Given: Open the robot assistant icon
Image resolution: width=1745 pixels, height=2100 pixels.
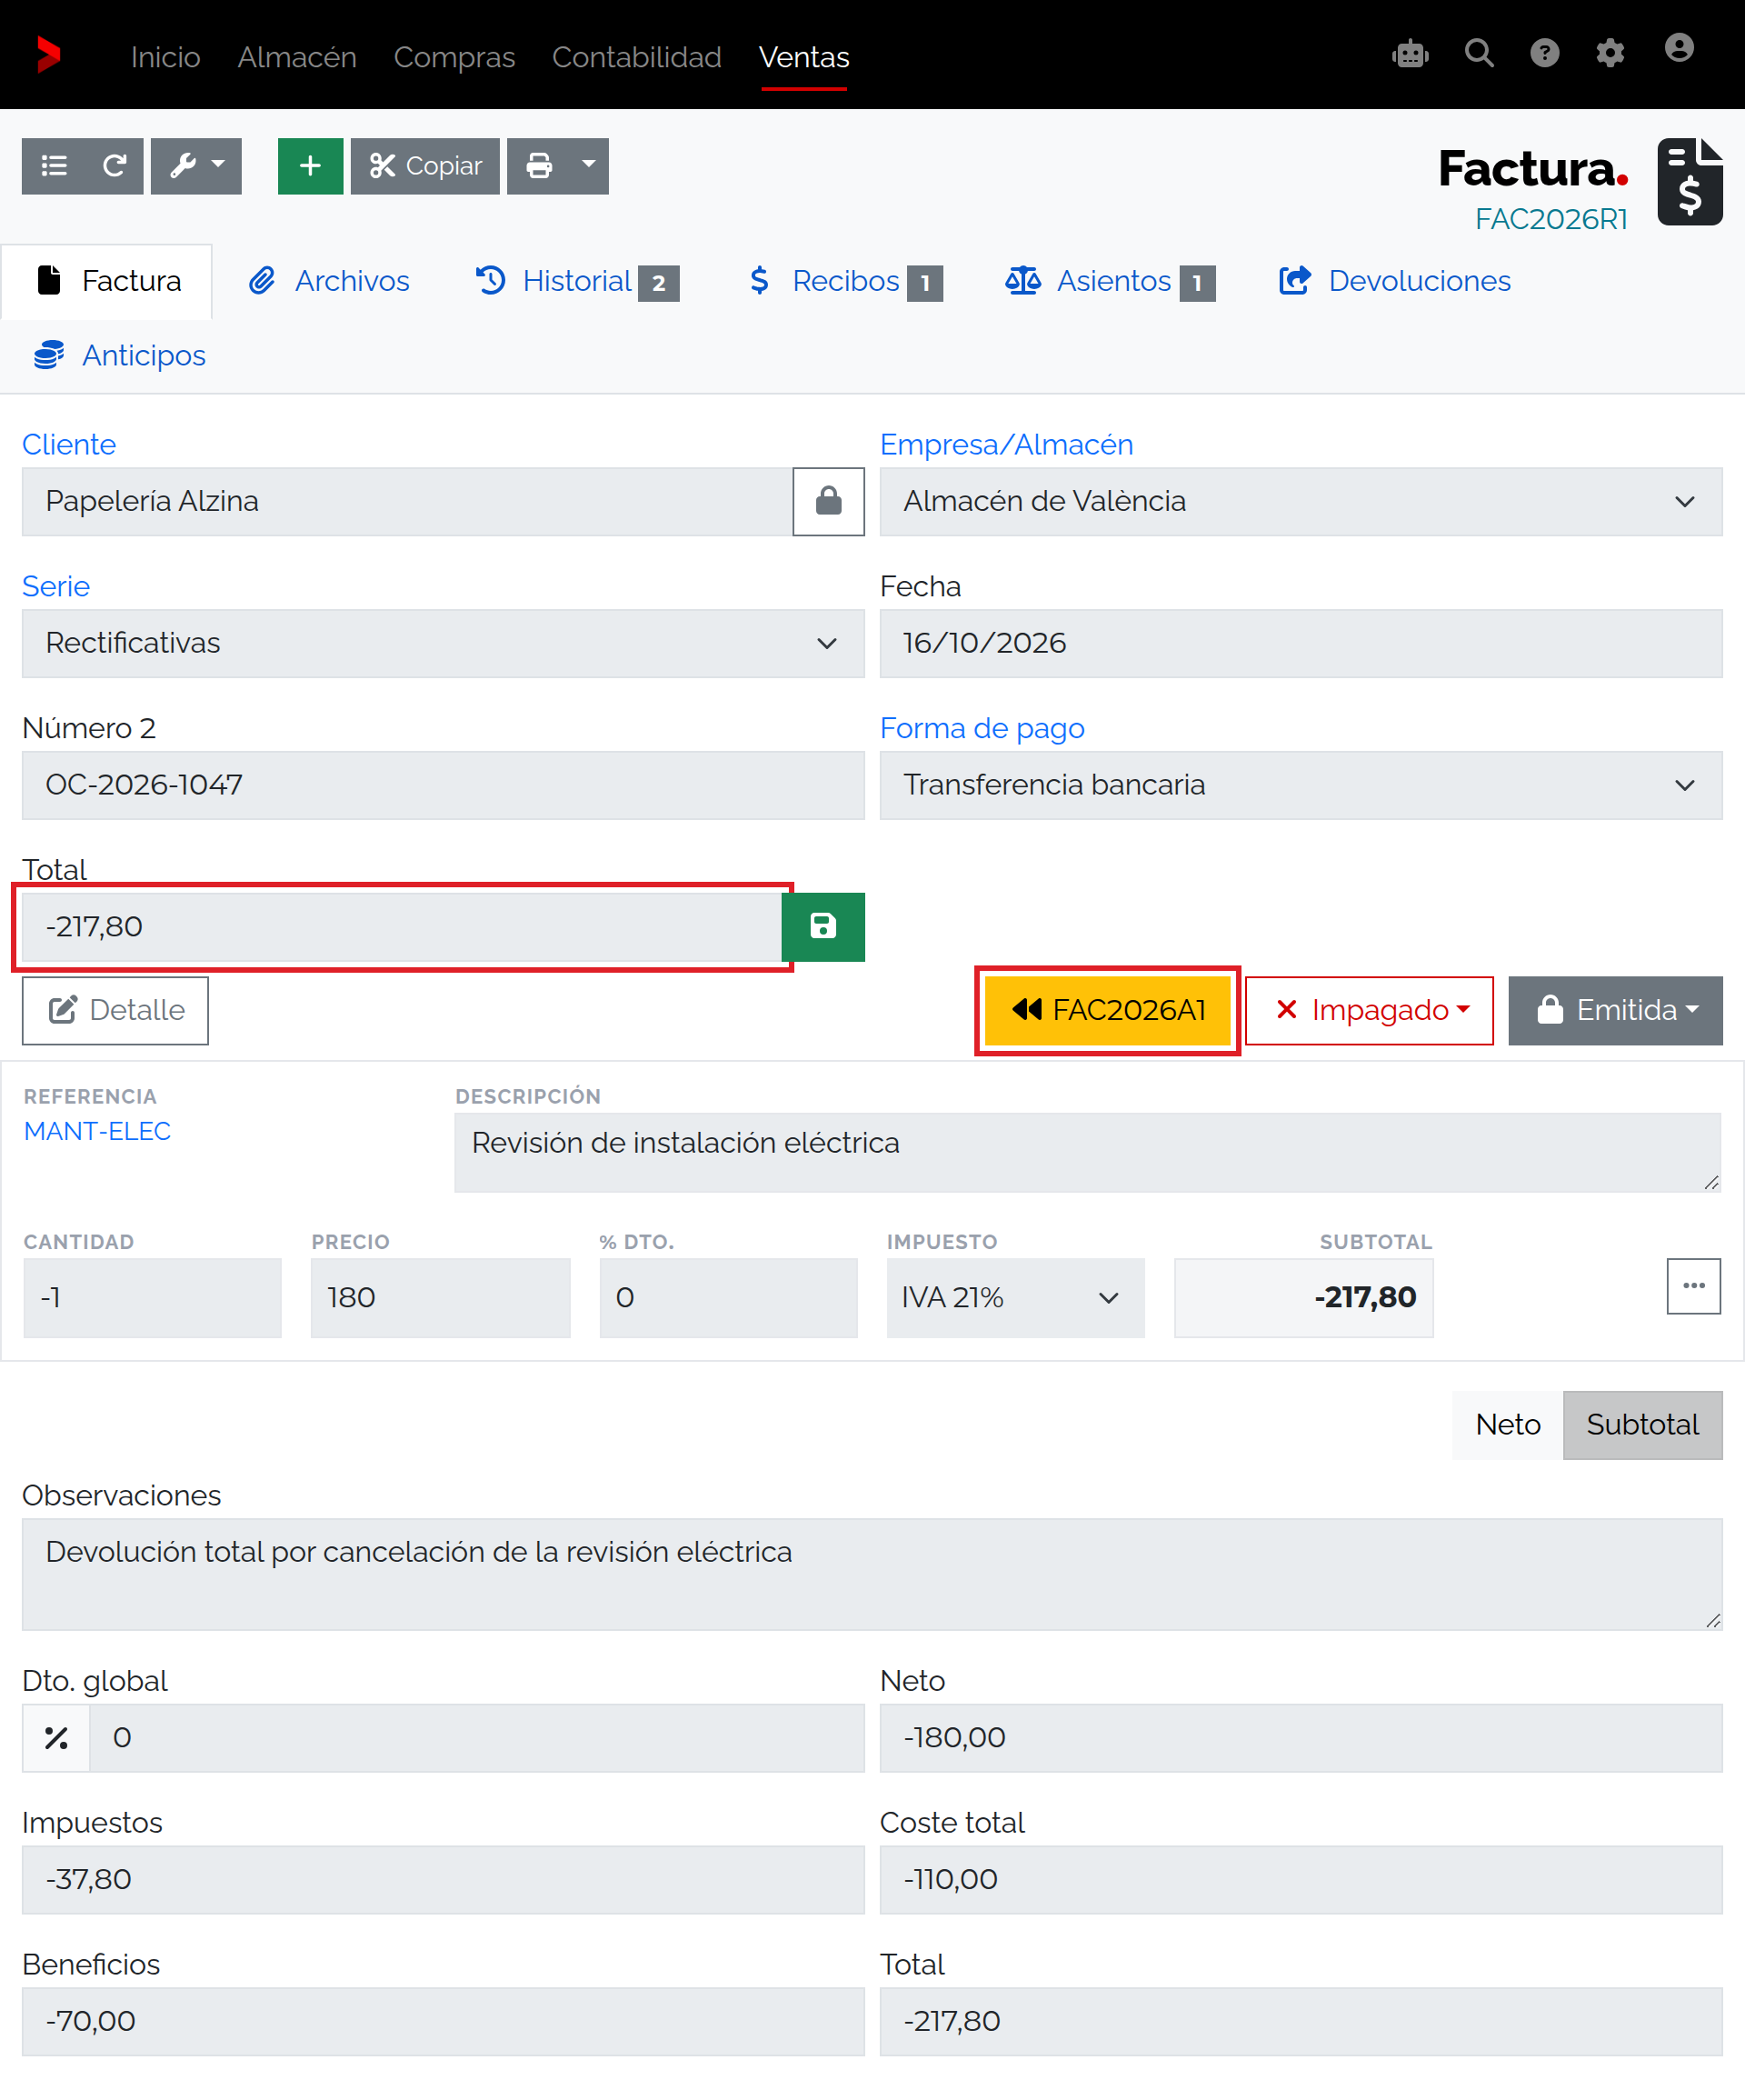Looking at the screenshot, I should pos(1410,53).
